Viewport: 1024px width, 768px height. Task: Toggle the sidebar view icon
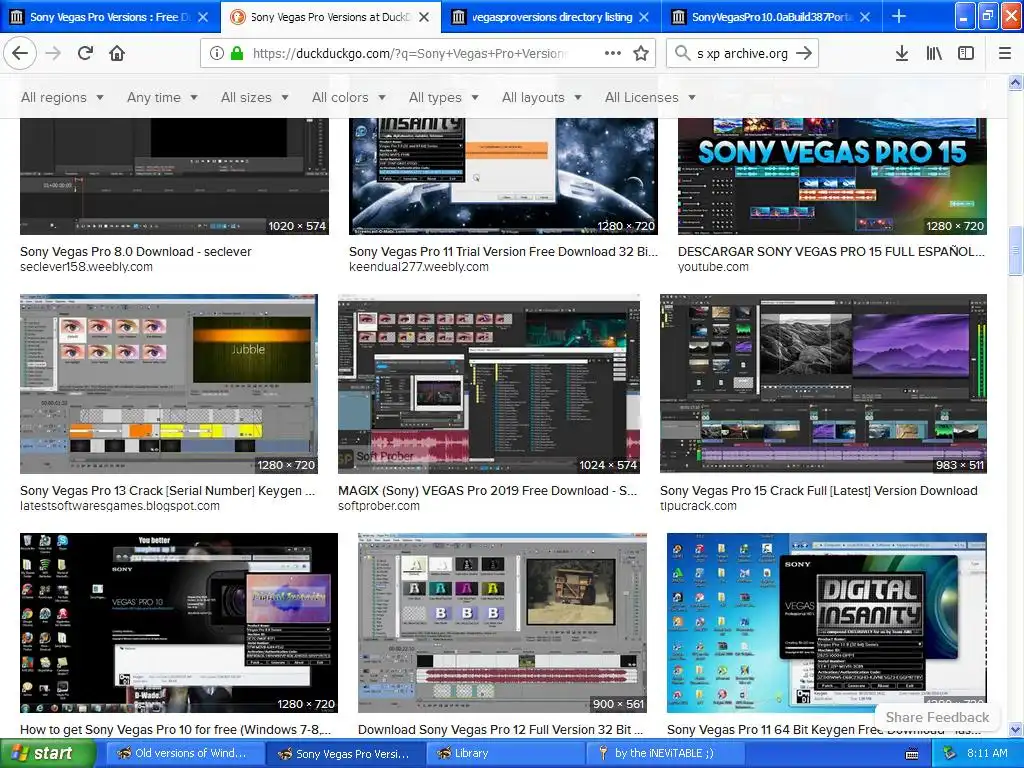point(966,54)
